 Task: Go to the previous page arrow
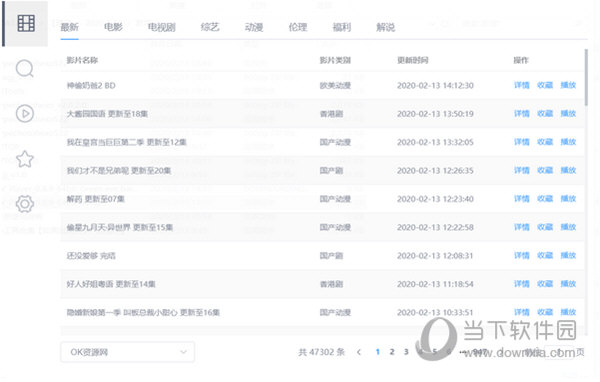(x=359, y=352)
